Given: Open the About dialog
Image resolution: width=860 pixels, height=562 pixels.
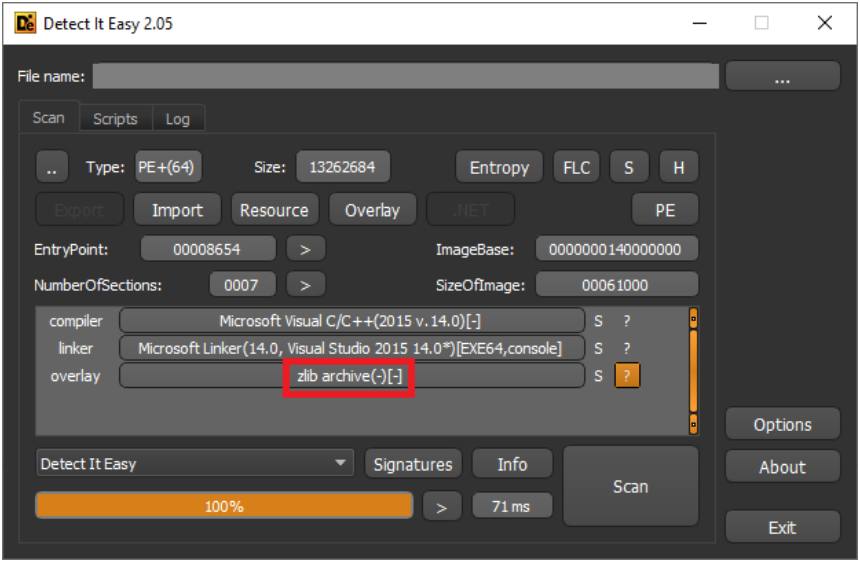Looking at the screenshot, I should tap(782, 467).
